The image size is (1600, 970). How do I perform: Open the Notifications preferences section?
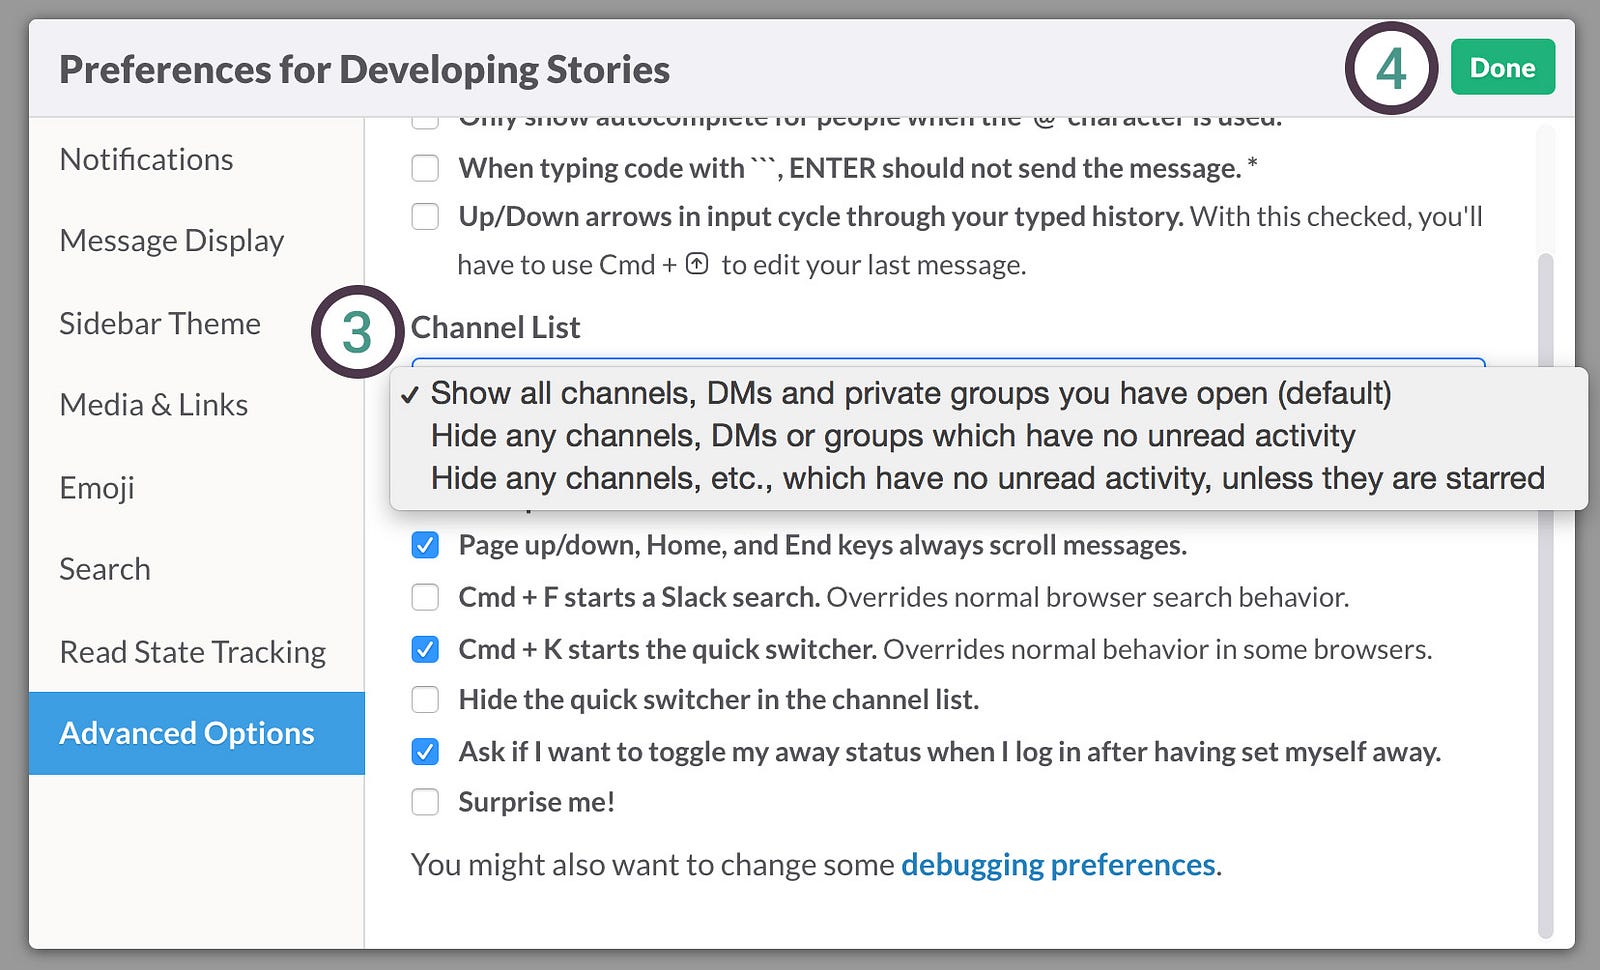click(146, 160)
